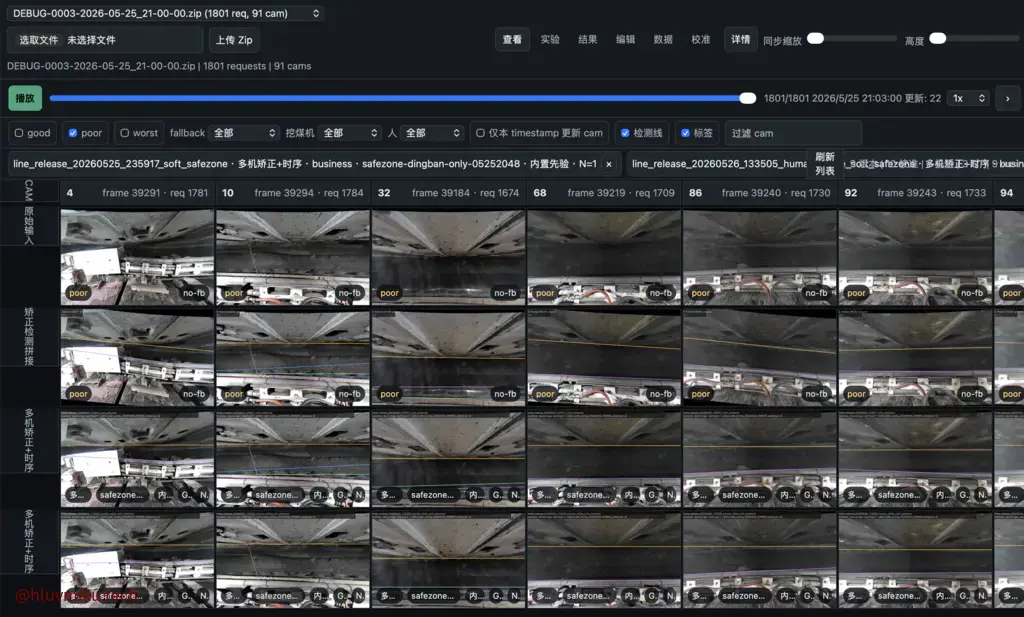Open the DEBUG-0003 zip file selector dropdown

click(165, 13)
